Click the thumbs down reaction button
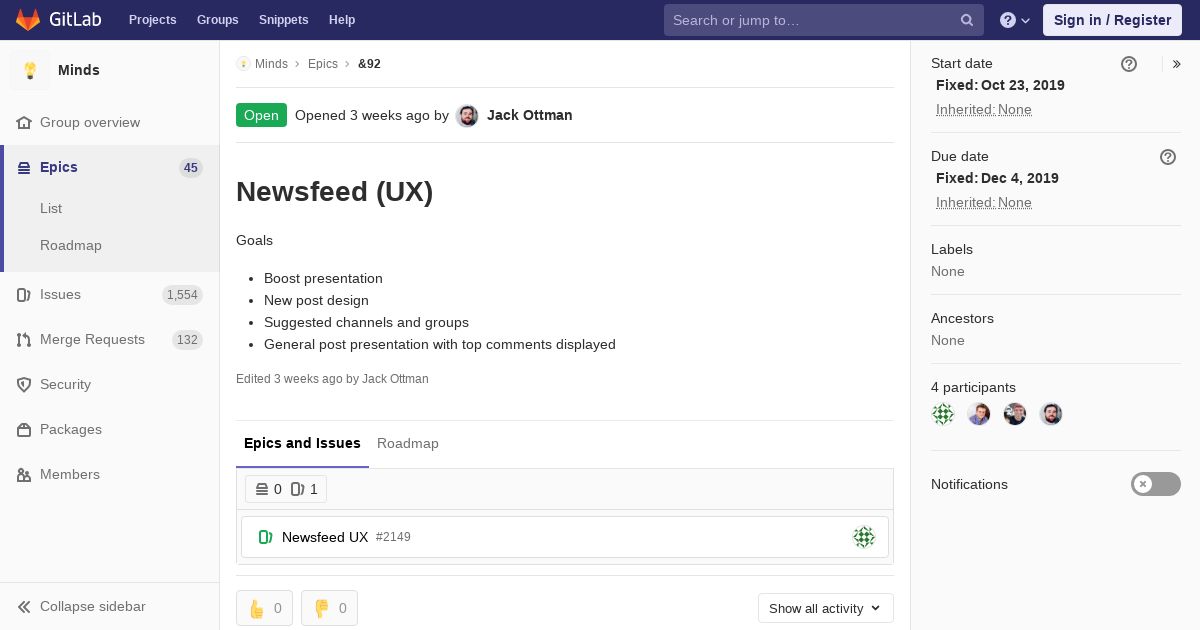 (x=329, y=608)
